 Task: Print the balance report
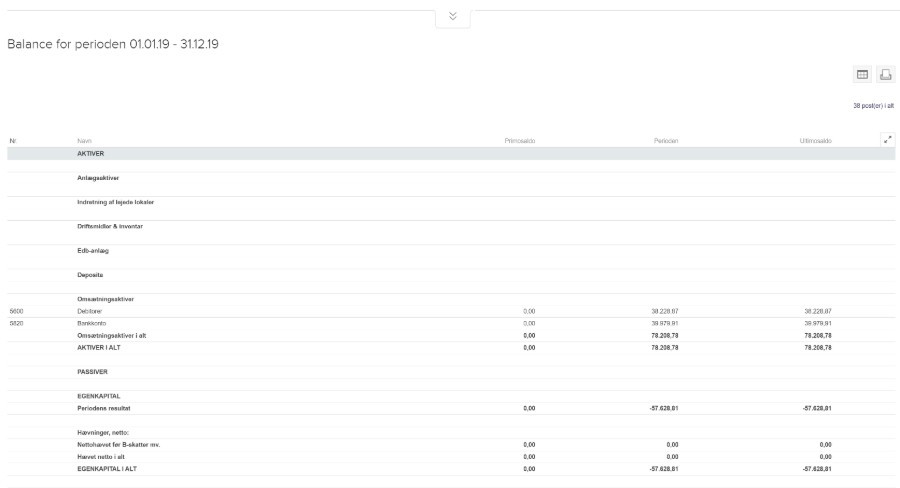tap(884, 74)
